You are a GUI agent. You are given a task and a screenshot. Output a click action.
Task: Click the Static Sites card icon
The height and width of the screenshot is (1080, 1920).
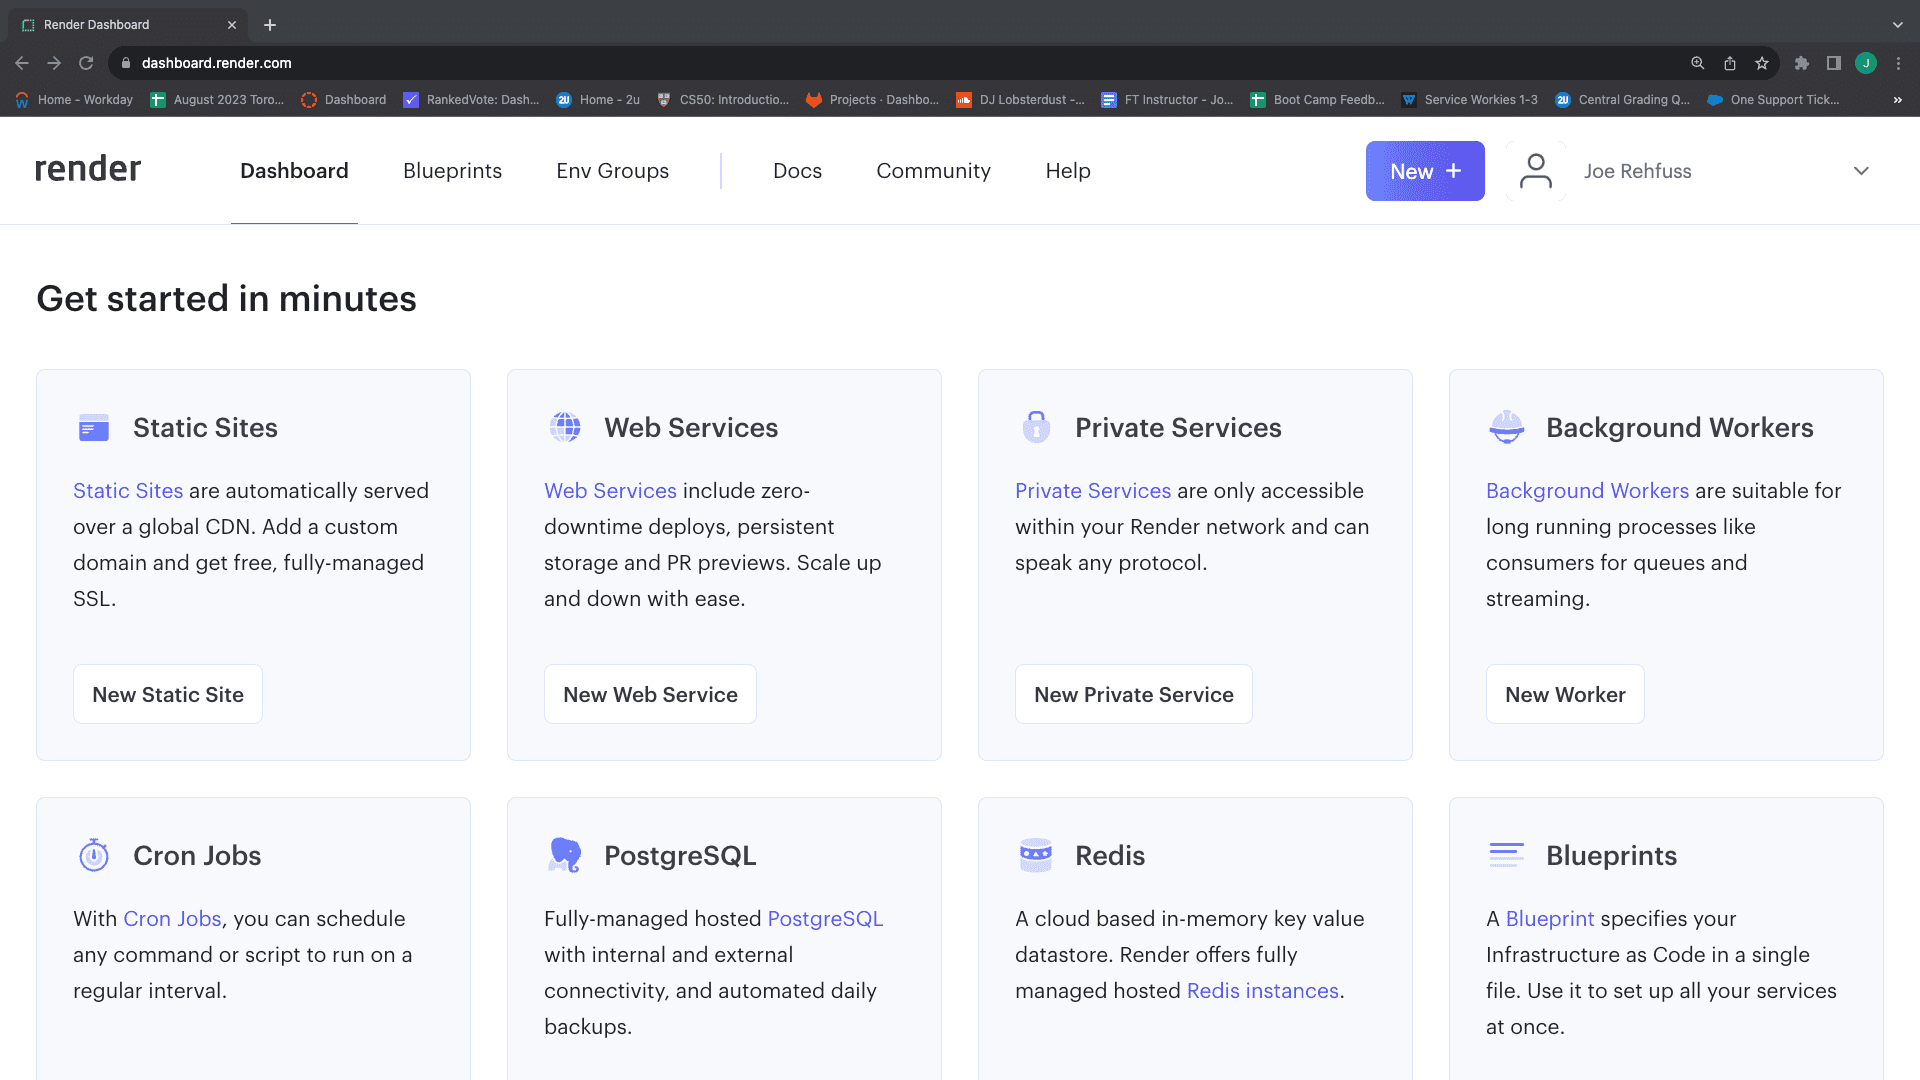(x=94, y=428)
